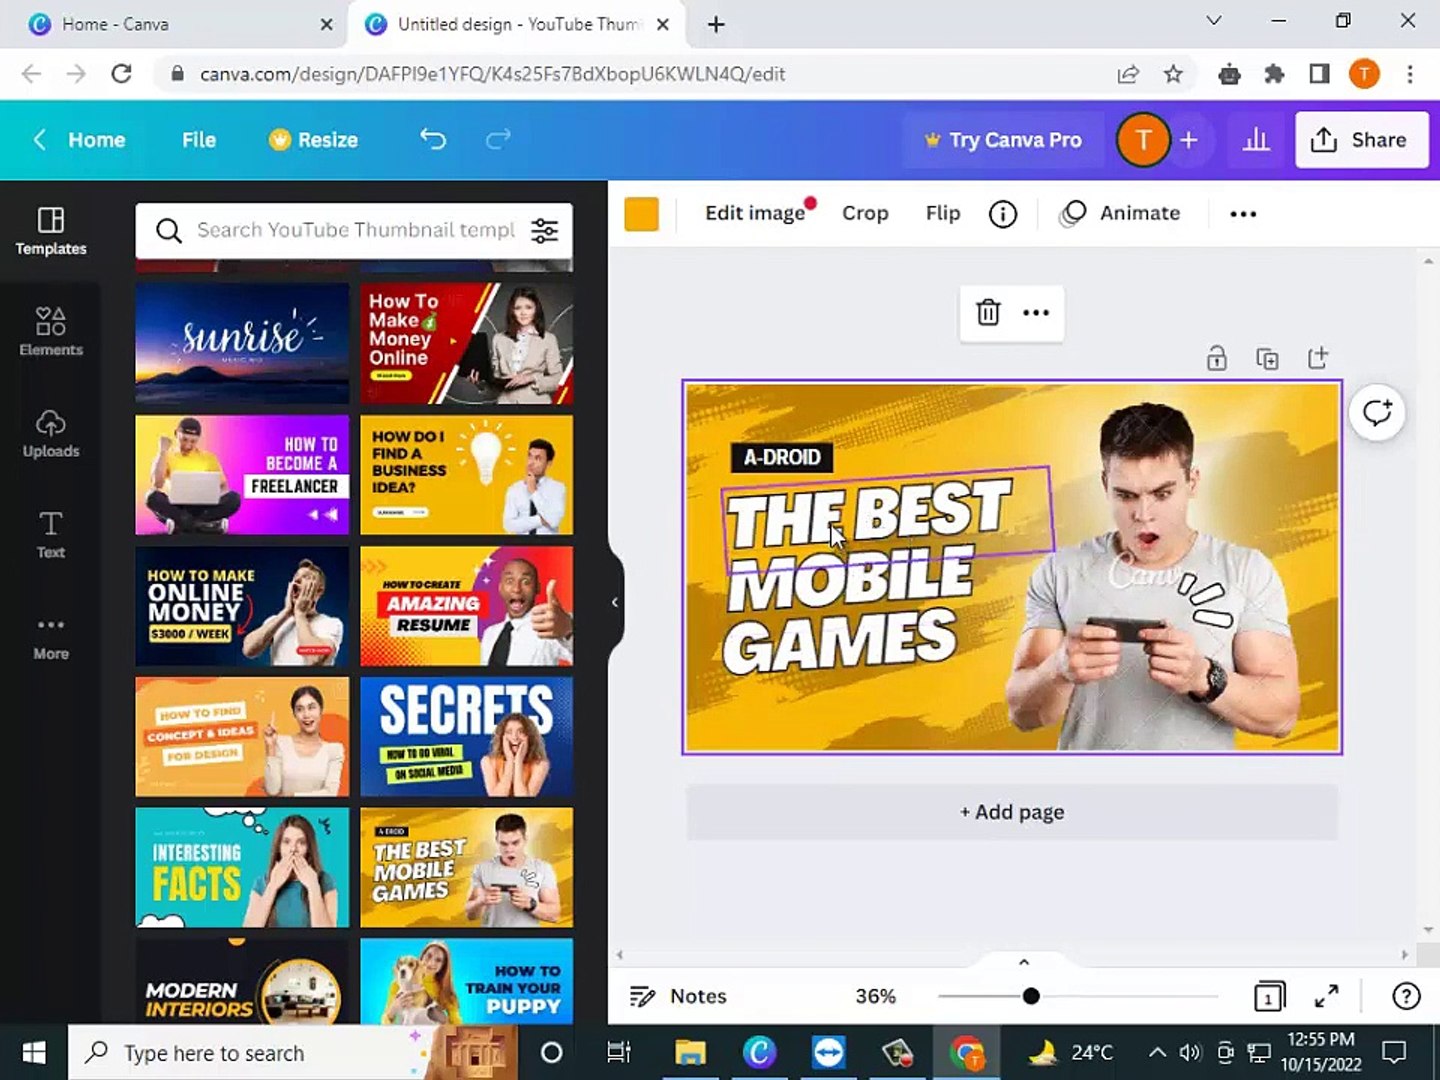Choose the Best Mobile Games template thumbnail
This screenshot has height=1080, width=1440.
click(x=467, y=868)
